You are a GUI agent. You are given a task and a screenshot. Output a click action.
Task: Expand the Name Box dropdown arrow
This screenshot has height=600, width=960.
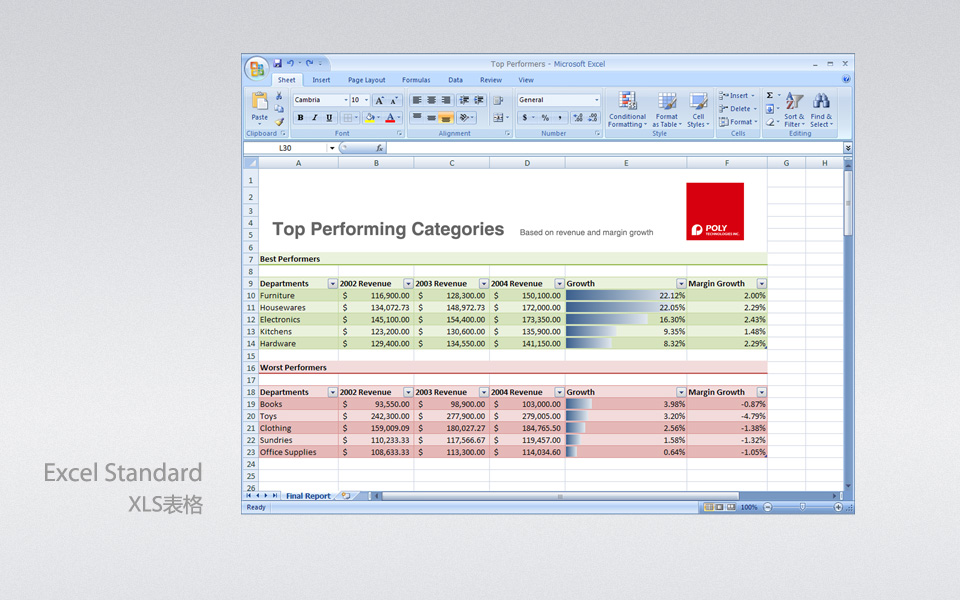pyautogui.click(x=332, y=148)
